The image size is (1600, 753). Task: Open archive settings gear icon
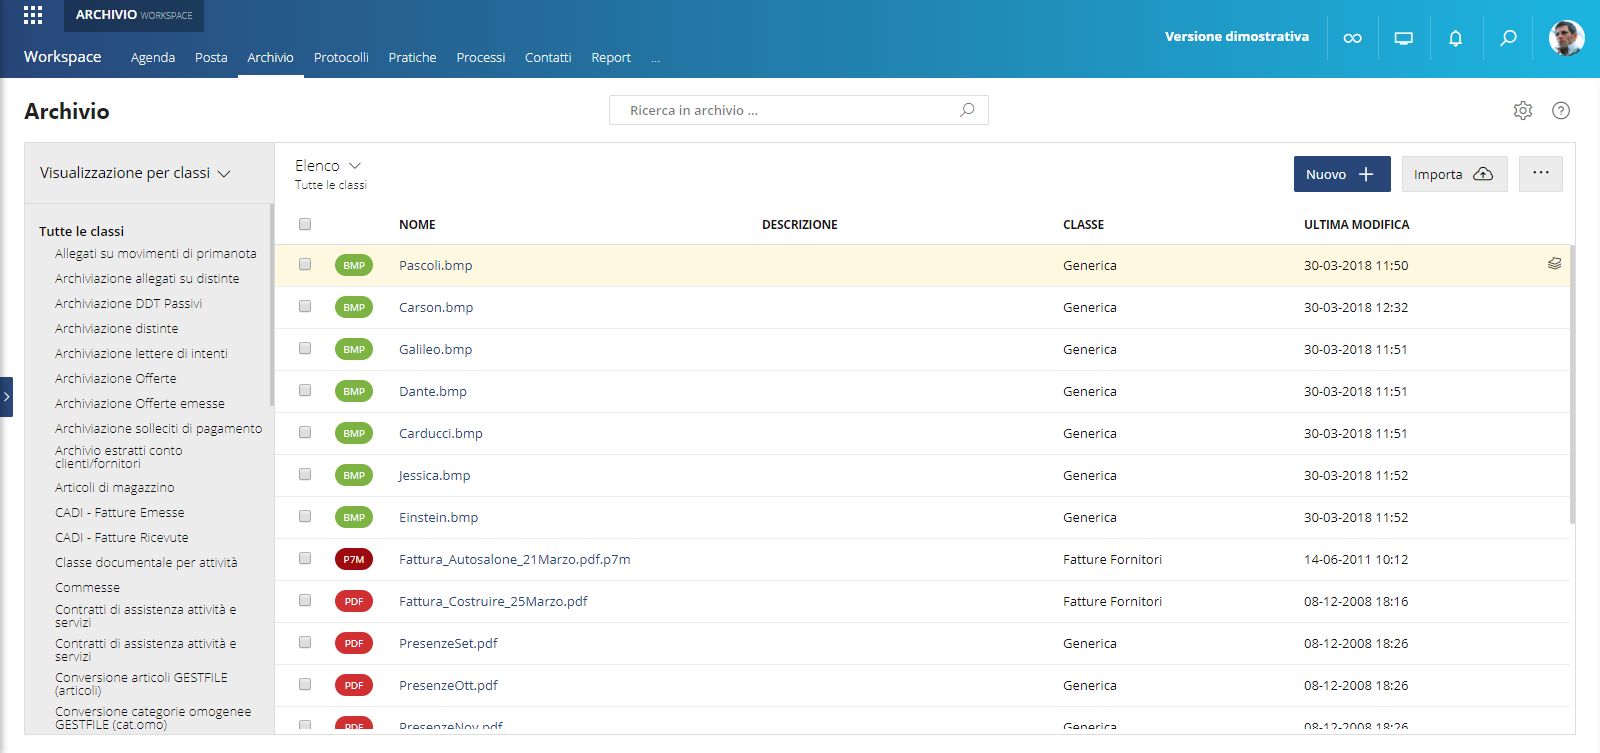[1523, 111]
